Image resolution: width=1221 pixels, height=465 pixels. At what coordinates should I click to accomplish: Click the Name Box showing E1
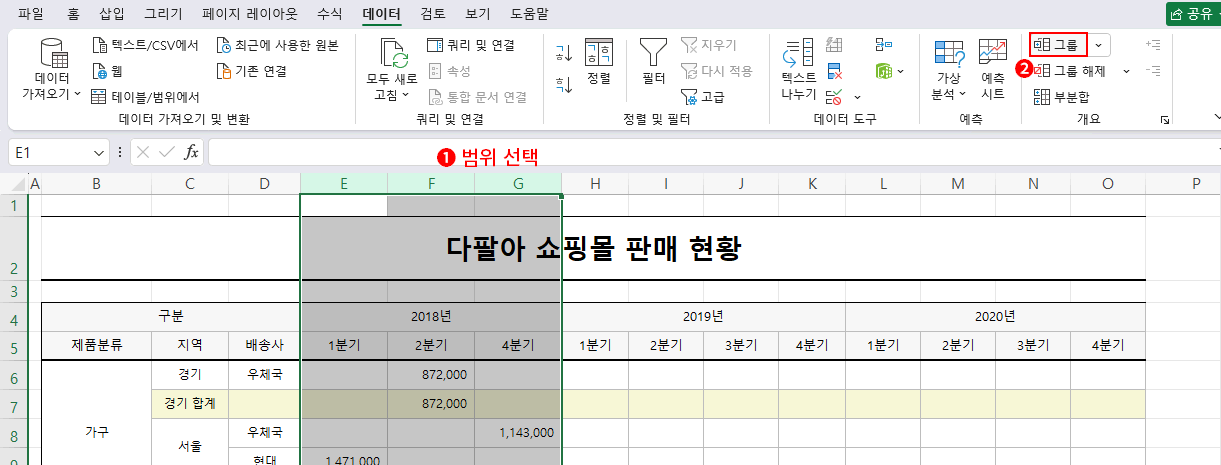[50, 153]
